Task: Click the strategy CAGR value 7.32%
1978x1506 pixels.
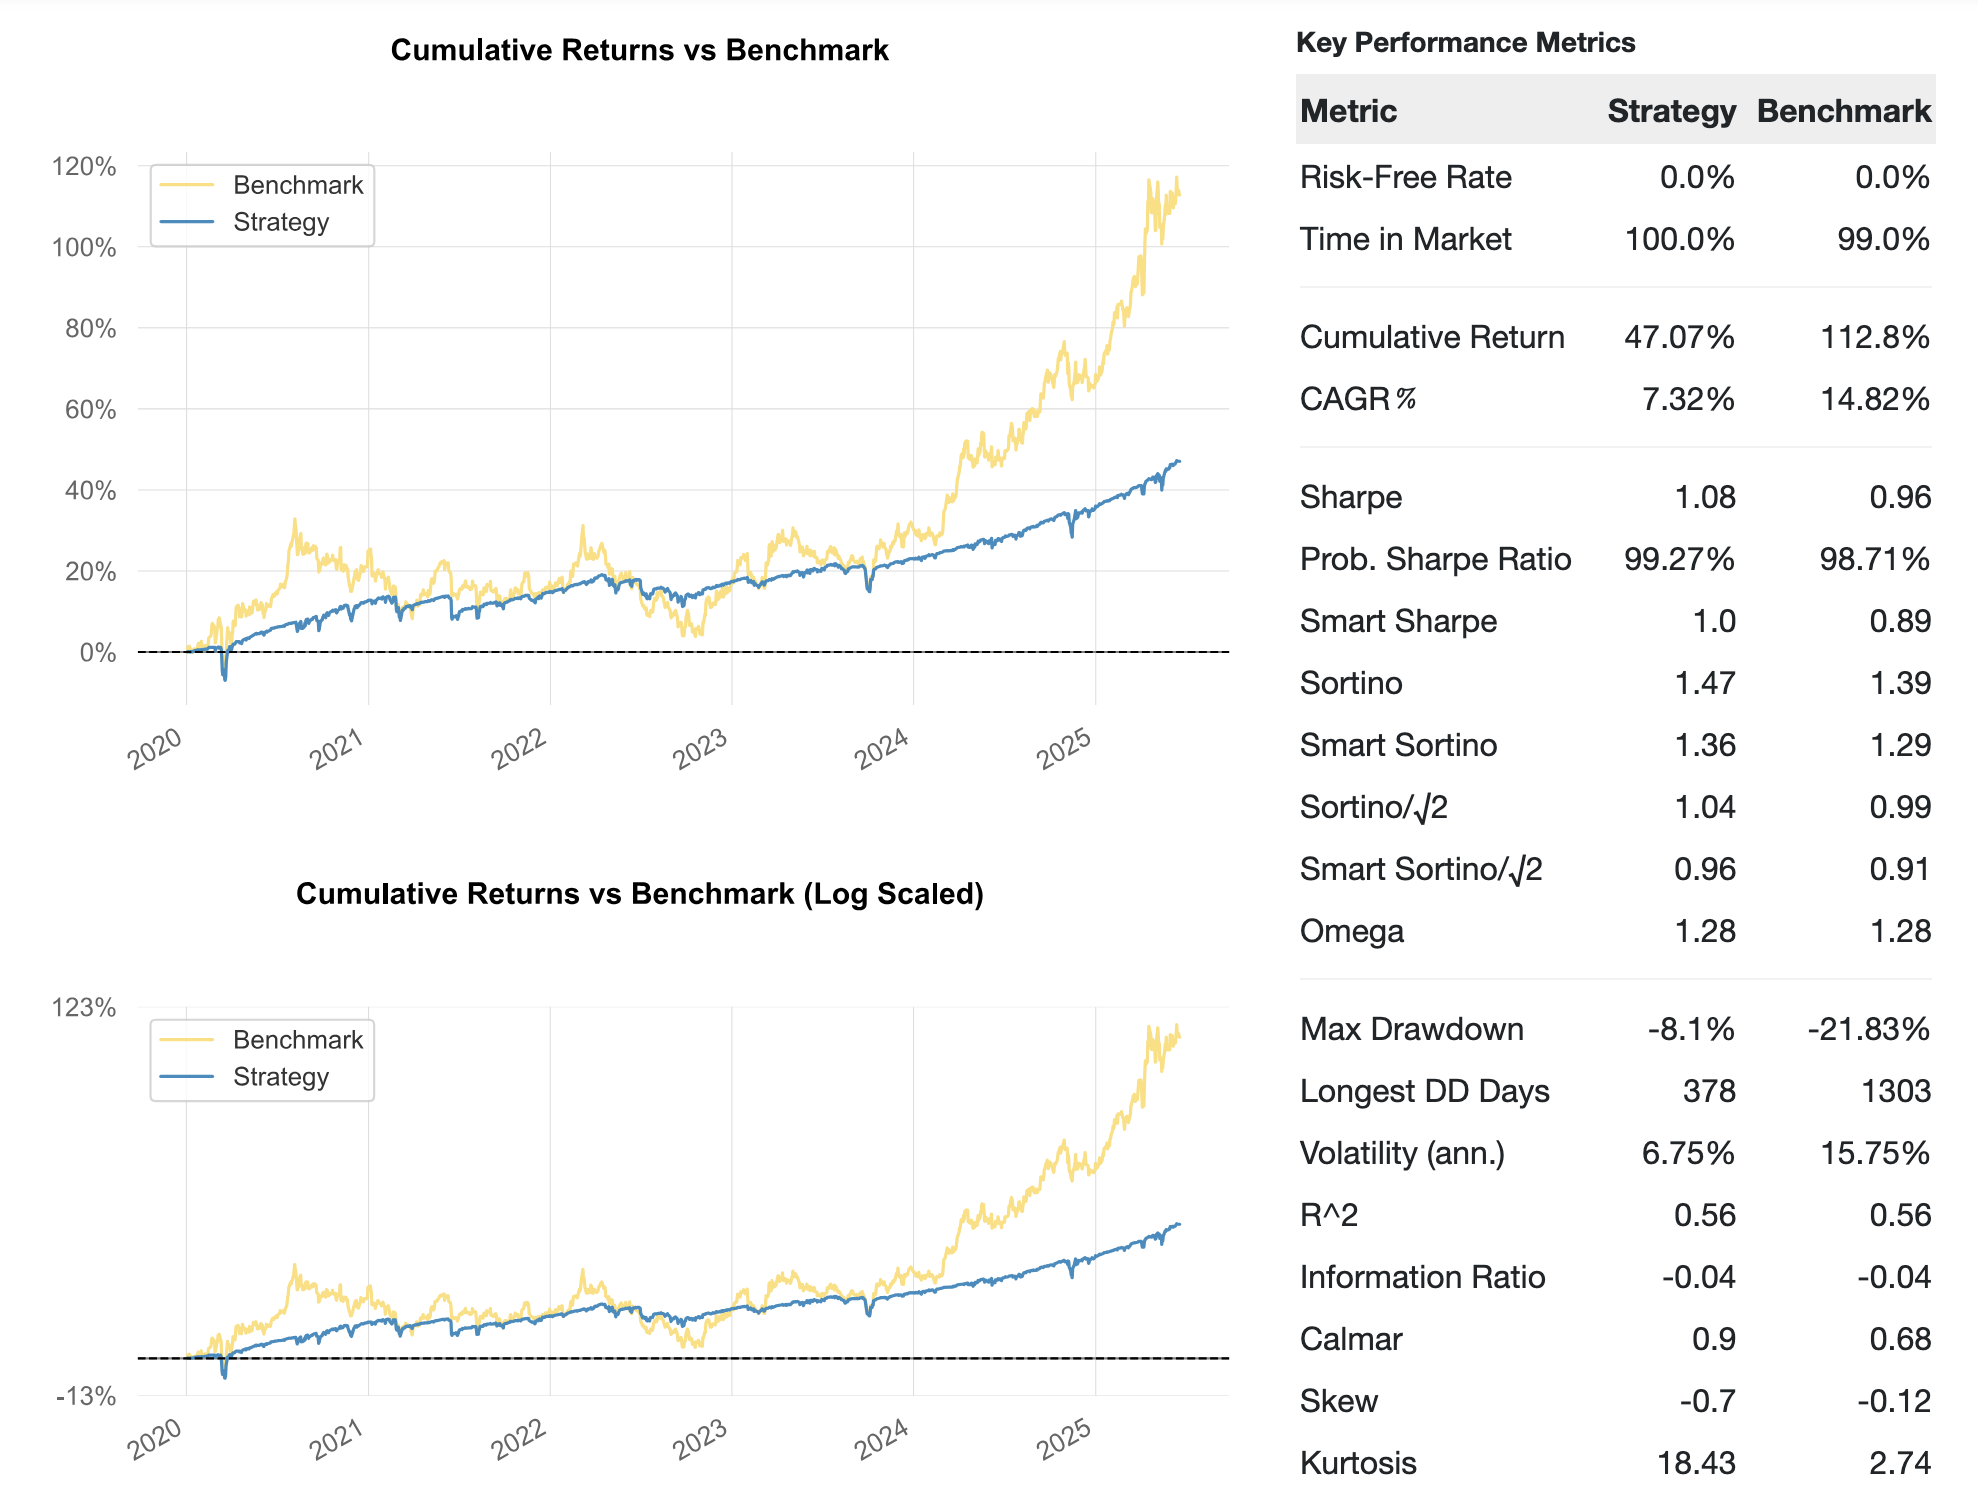Action: pyautogui.click(x=1687, y=399)
